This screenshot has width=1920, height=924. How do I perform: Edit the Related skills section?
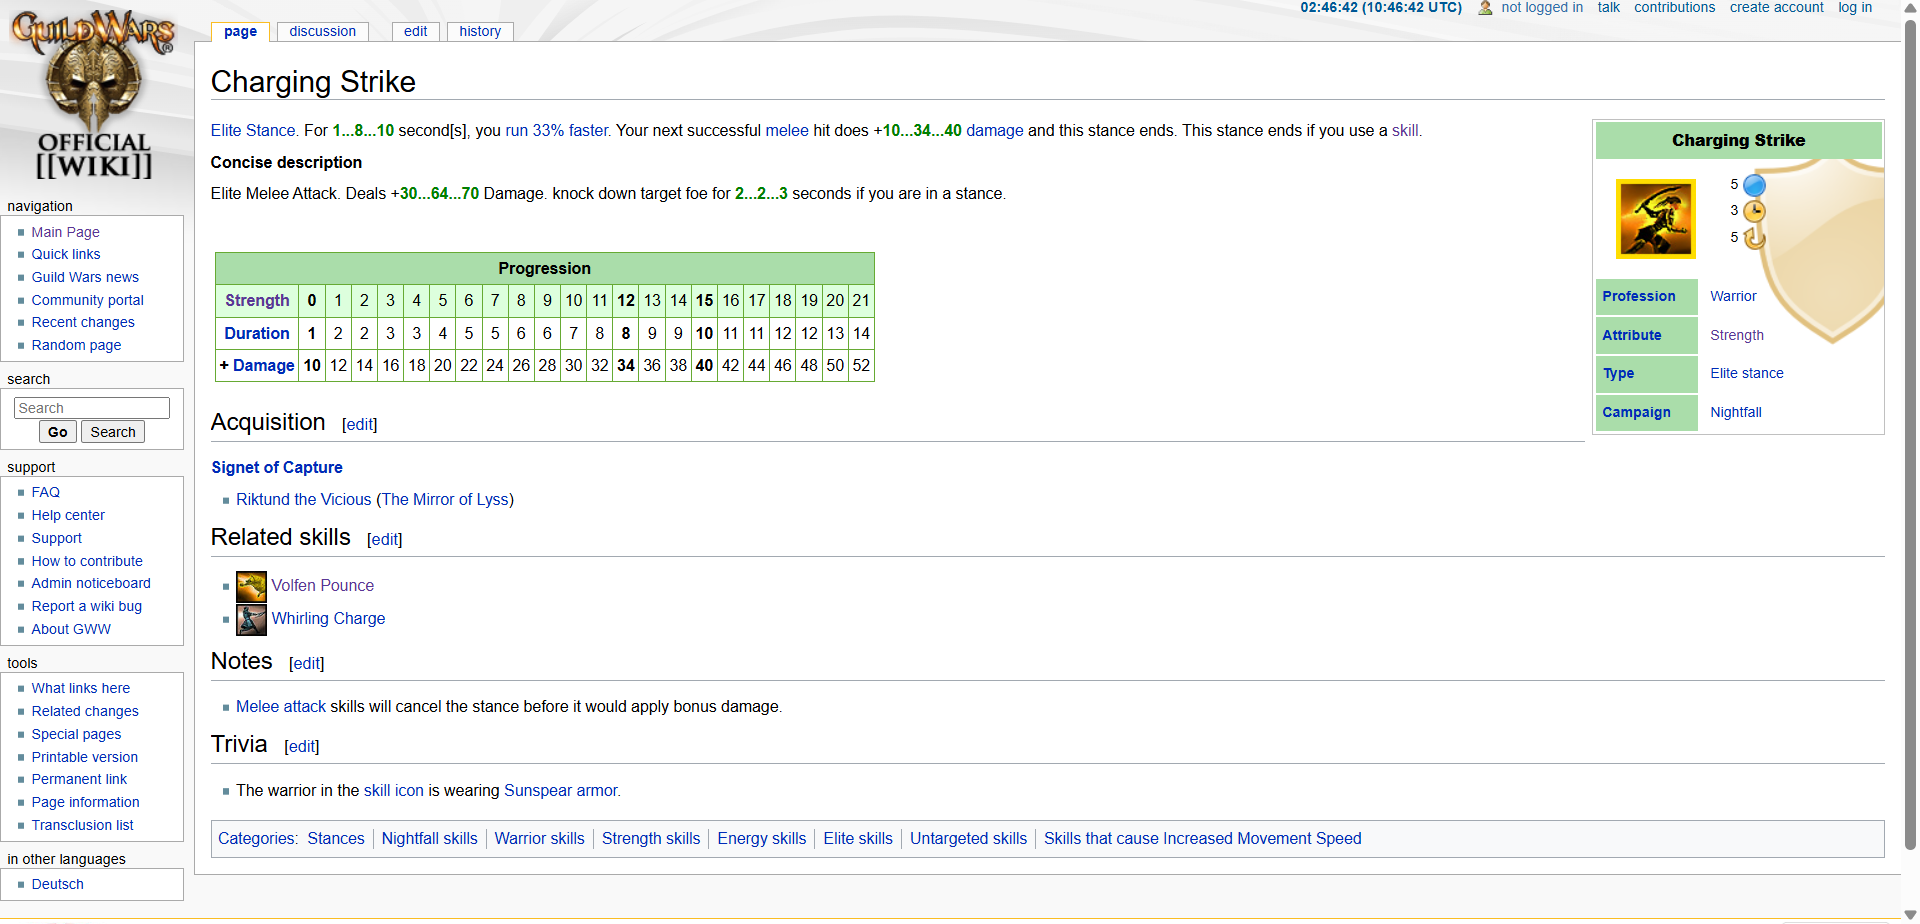[385, 540]
